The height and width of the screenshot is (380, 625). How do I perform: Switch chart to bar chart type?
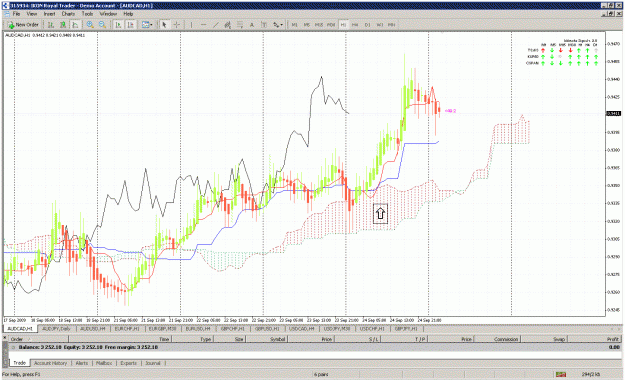click(x=51, y=25)
